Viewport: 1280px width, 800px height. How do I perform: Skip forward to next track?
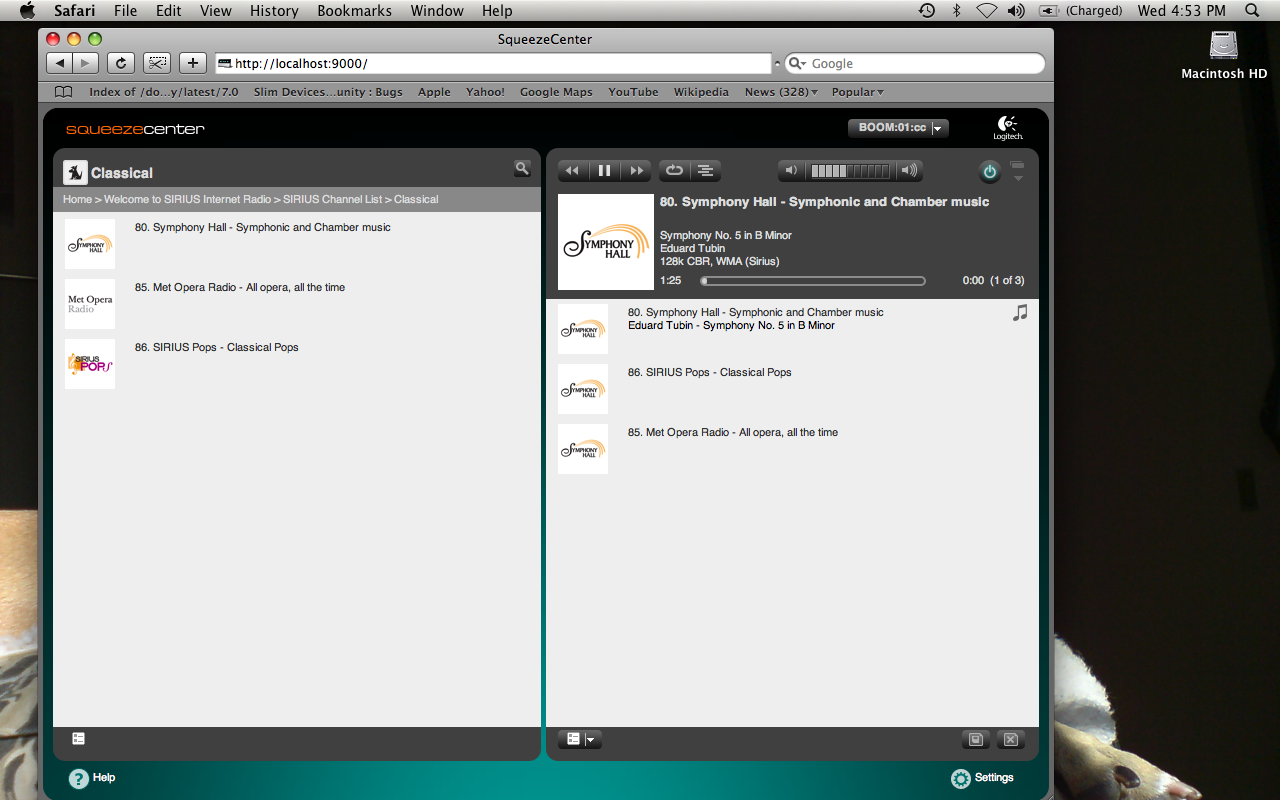click(x=636, y=171)
